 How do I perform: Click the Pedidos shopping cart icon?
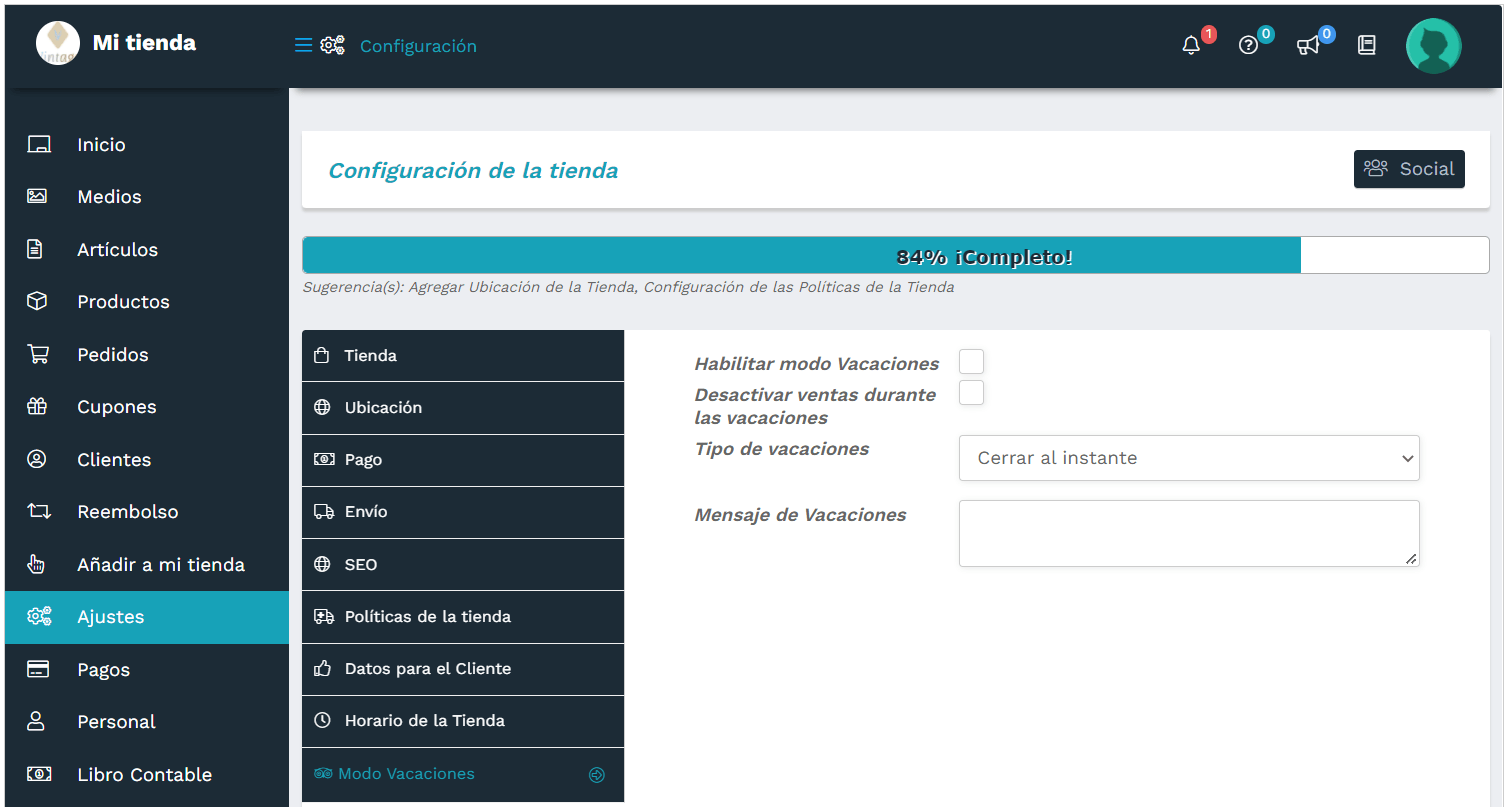pos(38,354)
